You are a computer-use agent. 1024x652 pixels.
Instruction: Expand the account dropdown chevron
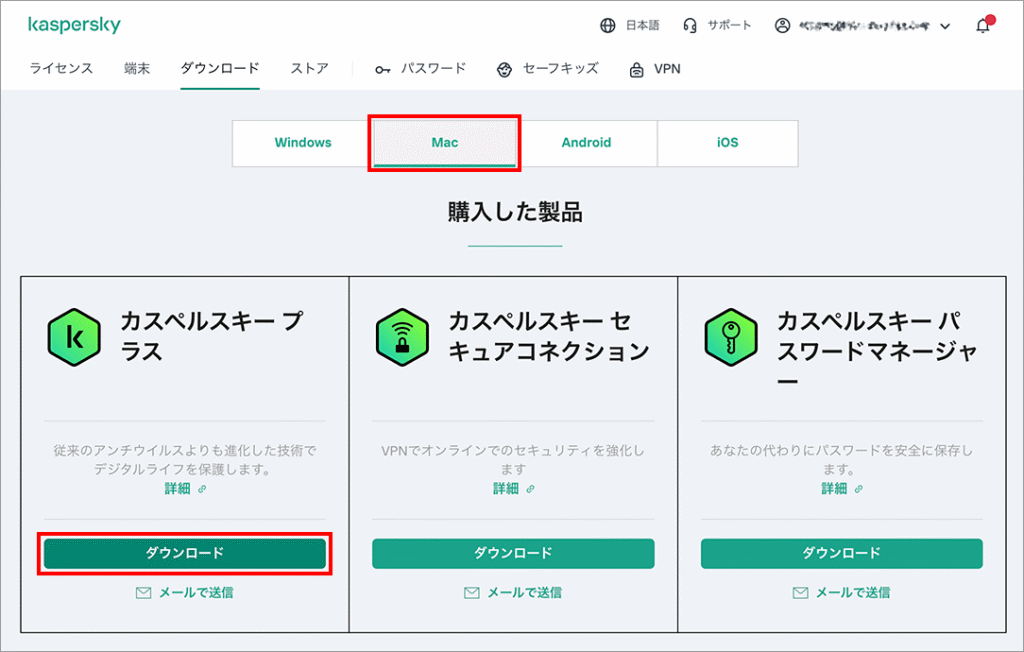945,26
